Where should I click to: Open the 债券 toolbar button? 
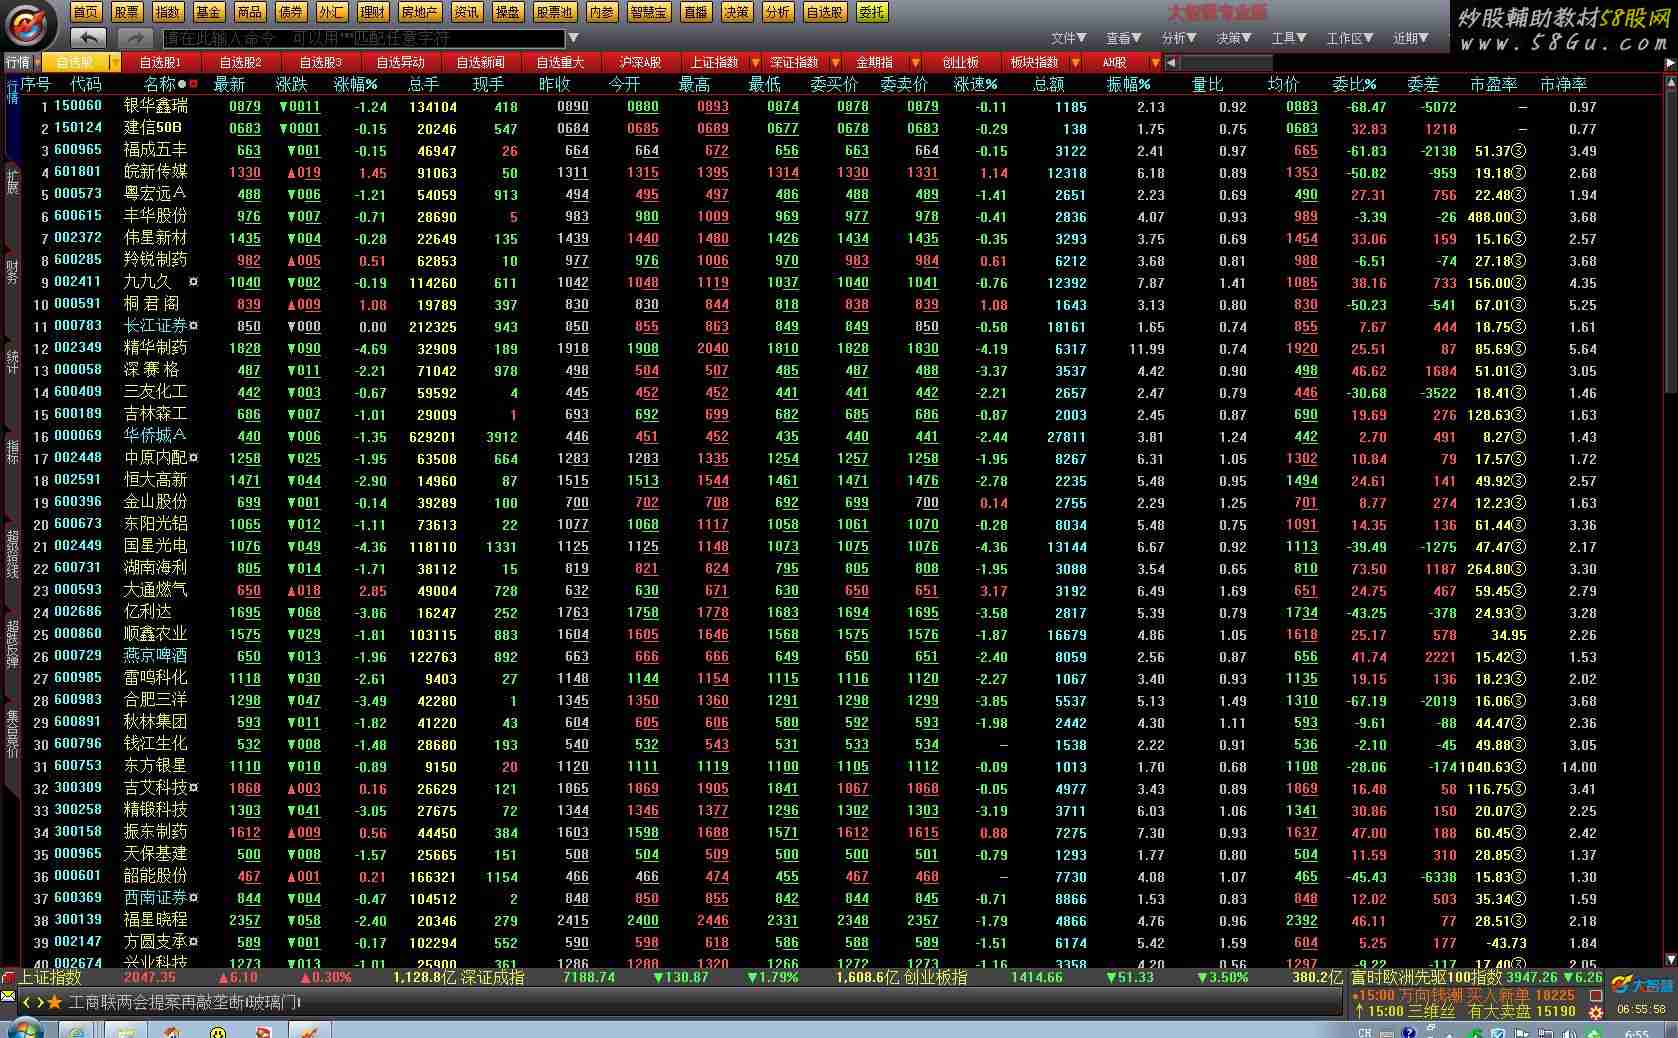290,12
